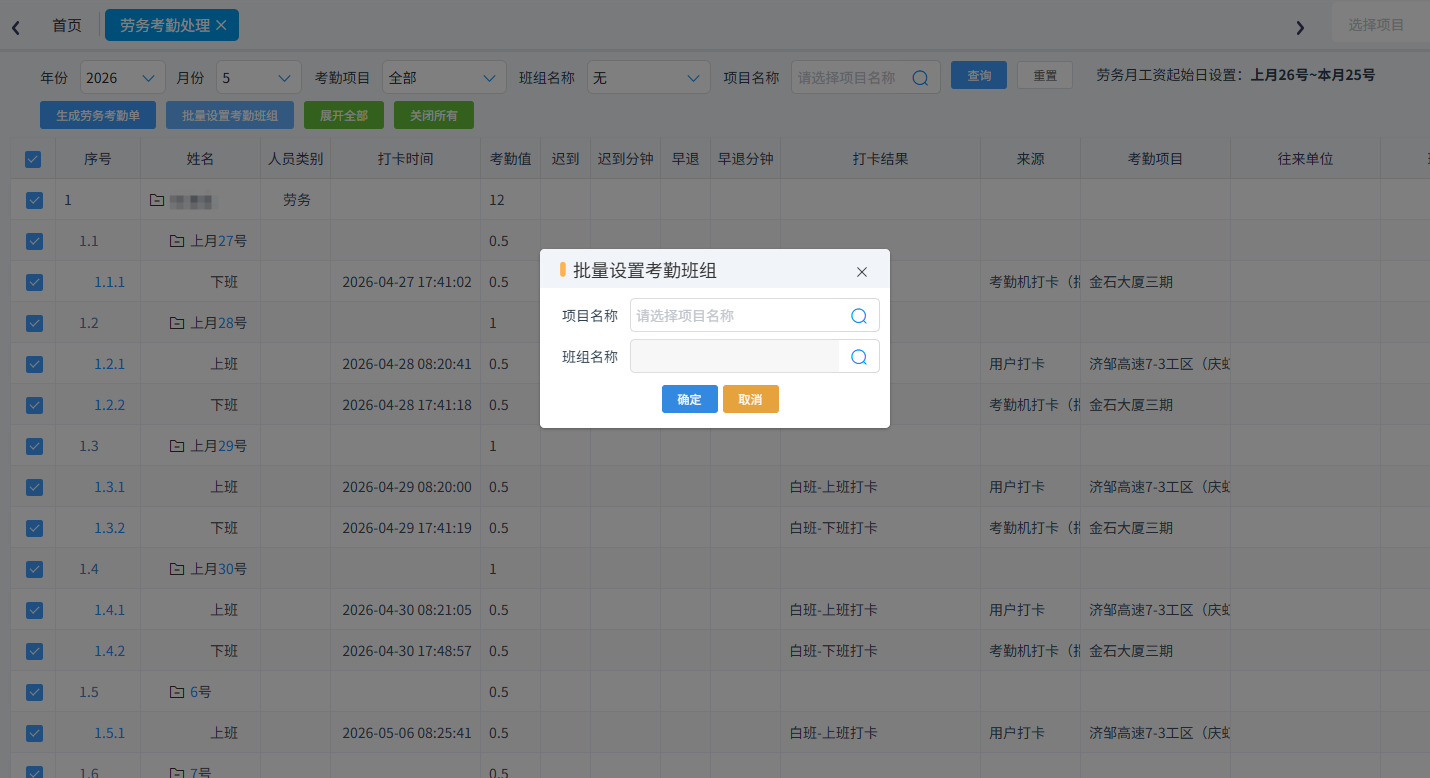This screenshot has width=1430, height=778.
Task: Collapse the 上月28号 folder
Action: click(177, 323)
